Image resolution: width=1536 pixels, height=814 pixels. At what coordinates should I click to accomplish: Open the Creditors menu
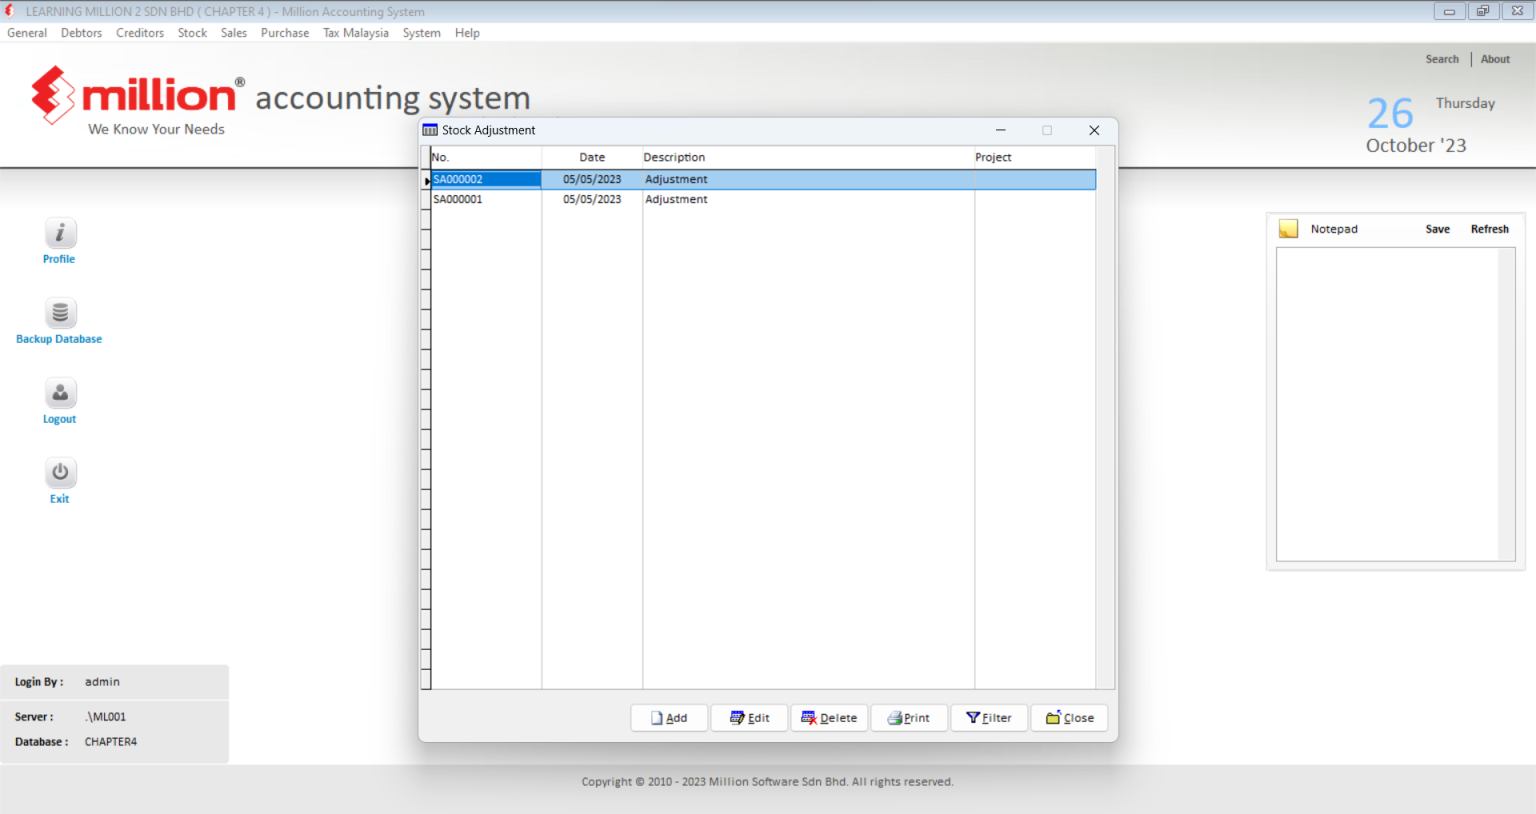140,33
